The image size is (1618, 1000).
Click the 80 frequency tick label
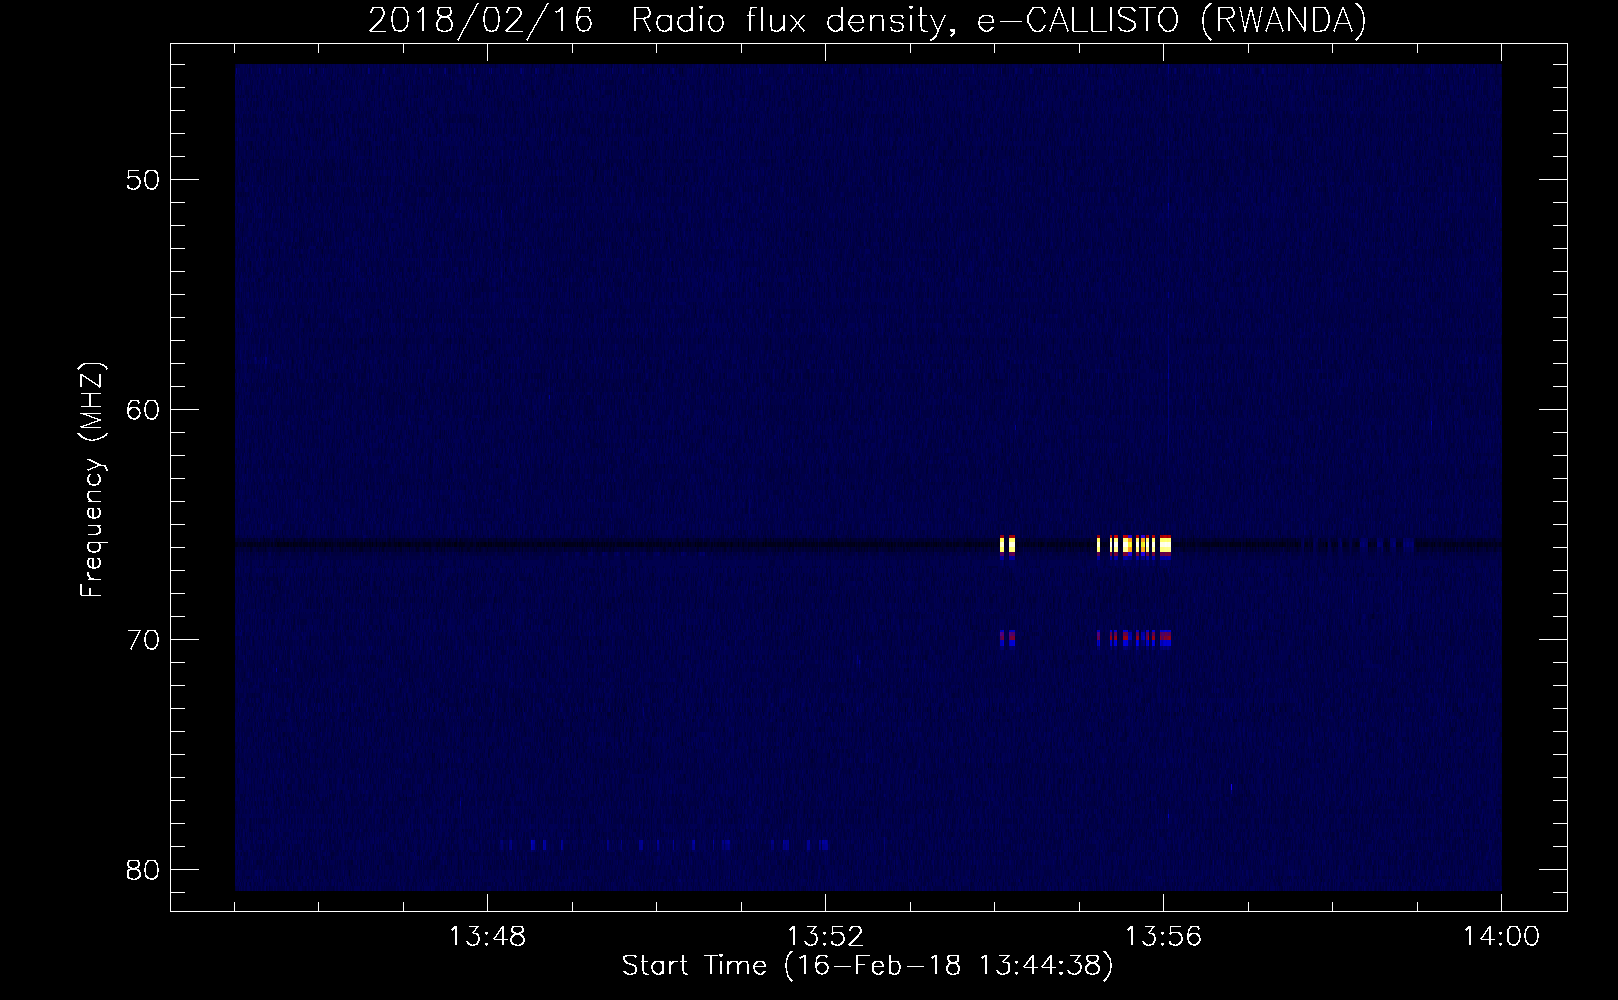144,870
